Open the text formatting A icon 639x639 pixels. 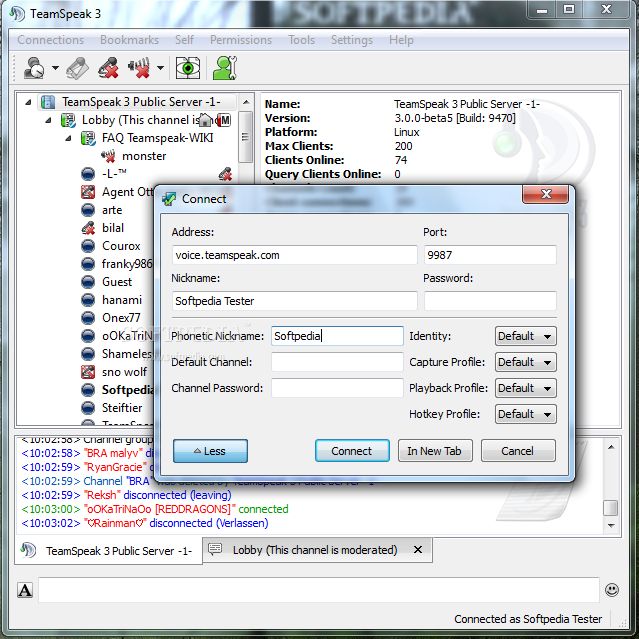pyautogui.click(x=25, y=590)
